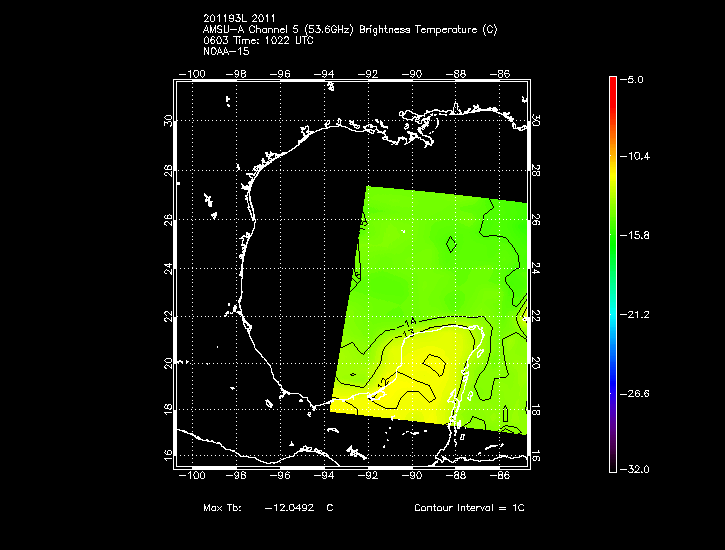The height and width of the screenshot is (550, 725).
Task: Click the -10.4 color scale value
Action: tap(634, 156)
